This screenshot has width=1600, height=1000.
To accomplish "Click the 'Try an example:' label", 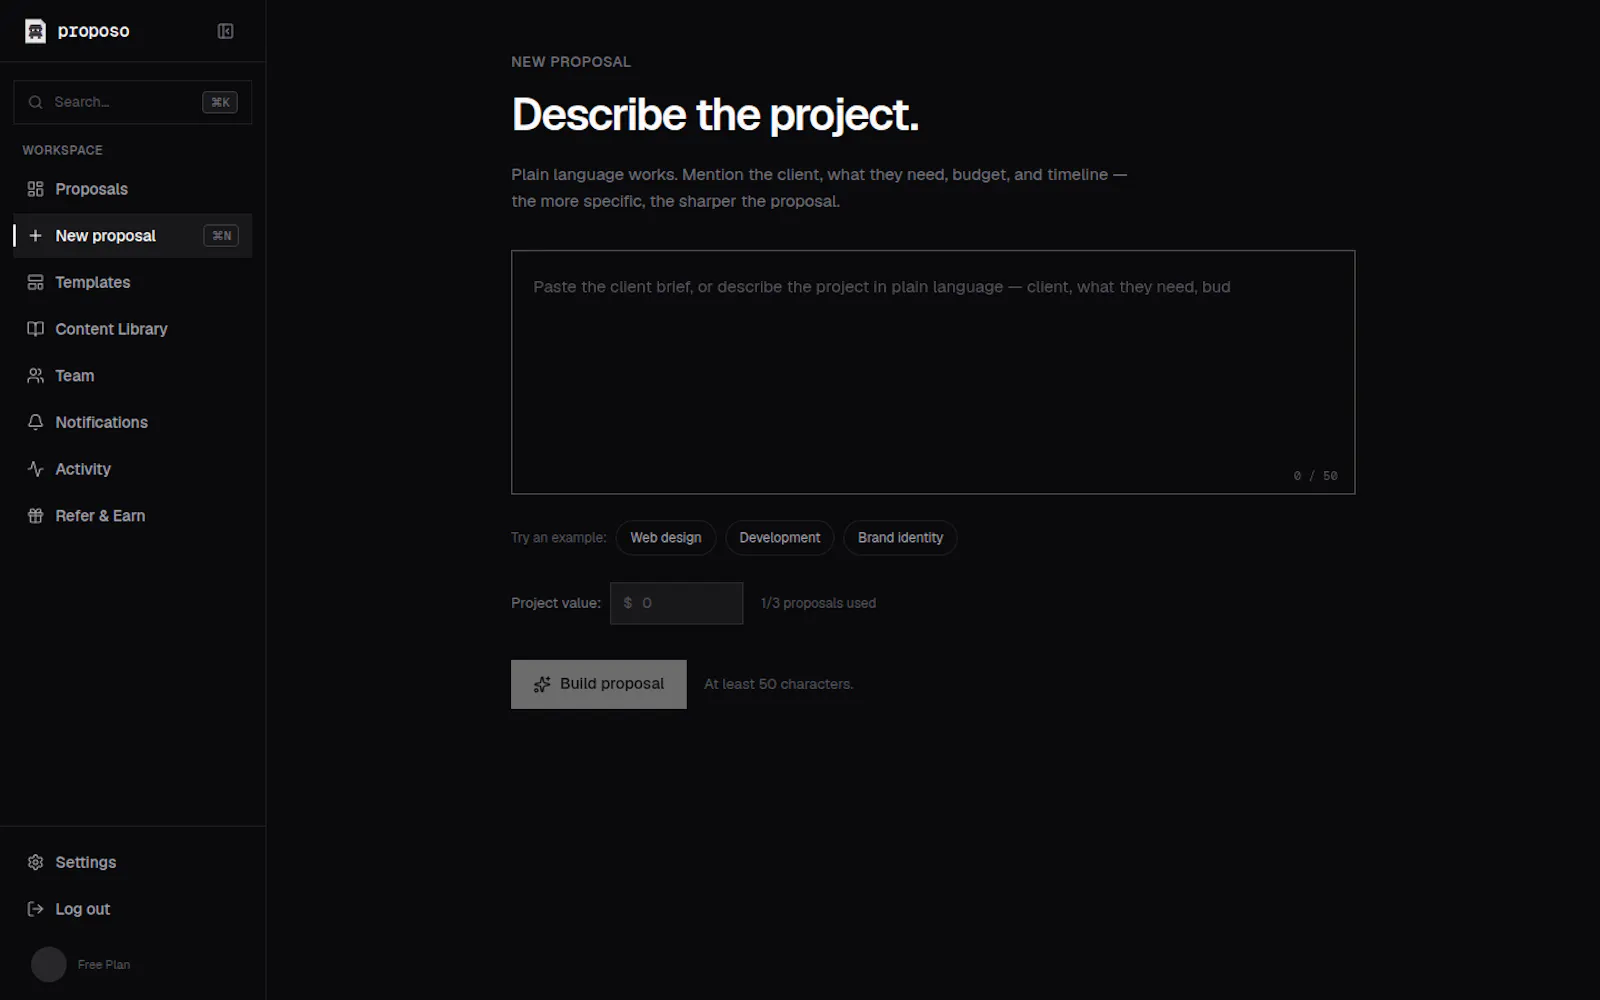I will (559, 538).
